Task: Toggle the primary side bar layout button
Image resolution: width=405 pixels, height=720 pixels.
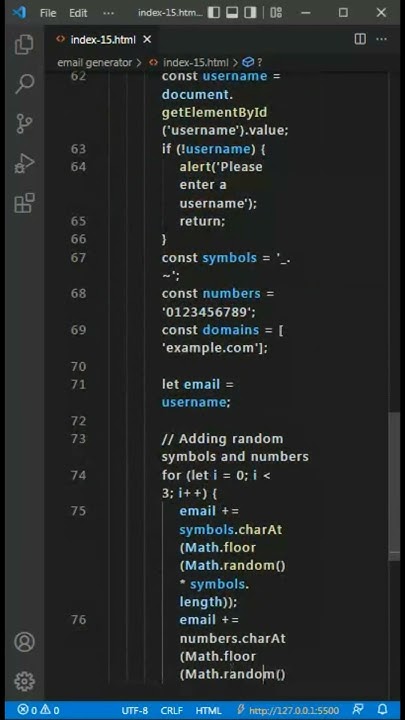Action: (x=214, y=13)
